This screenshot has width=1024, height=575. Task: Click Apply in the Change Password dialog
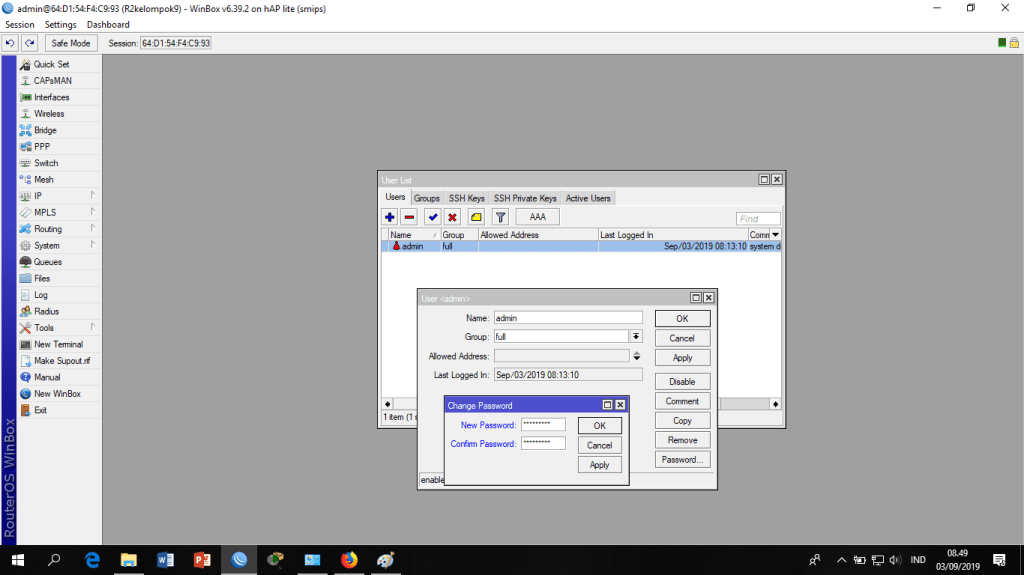pos(599,465)
